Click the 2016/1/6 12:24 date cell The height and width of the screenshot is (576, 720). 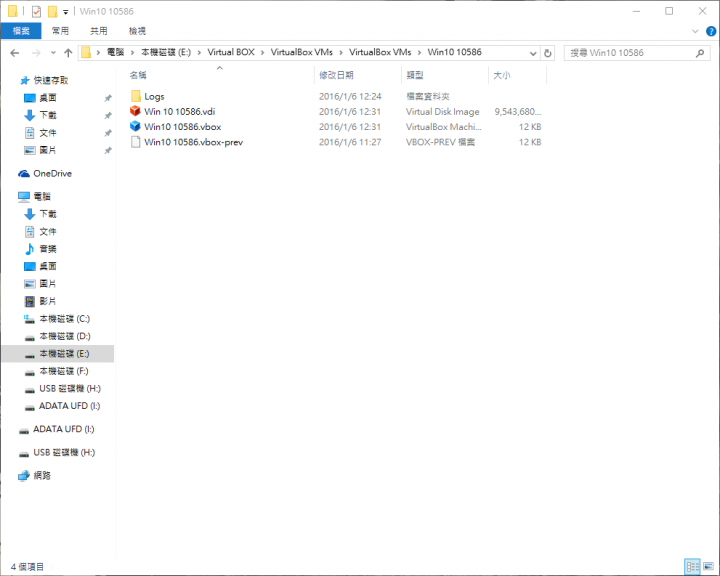click(350, 96)
